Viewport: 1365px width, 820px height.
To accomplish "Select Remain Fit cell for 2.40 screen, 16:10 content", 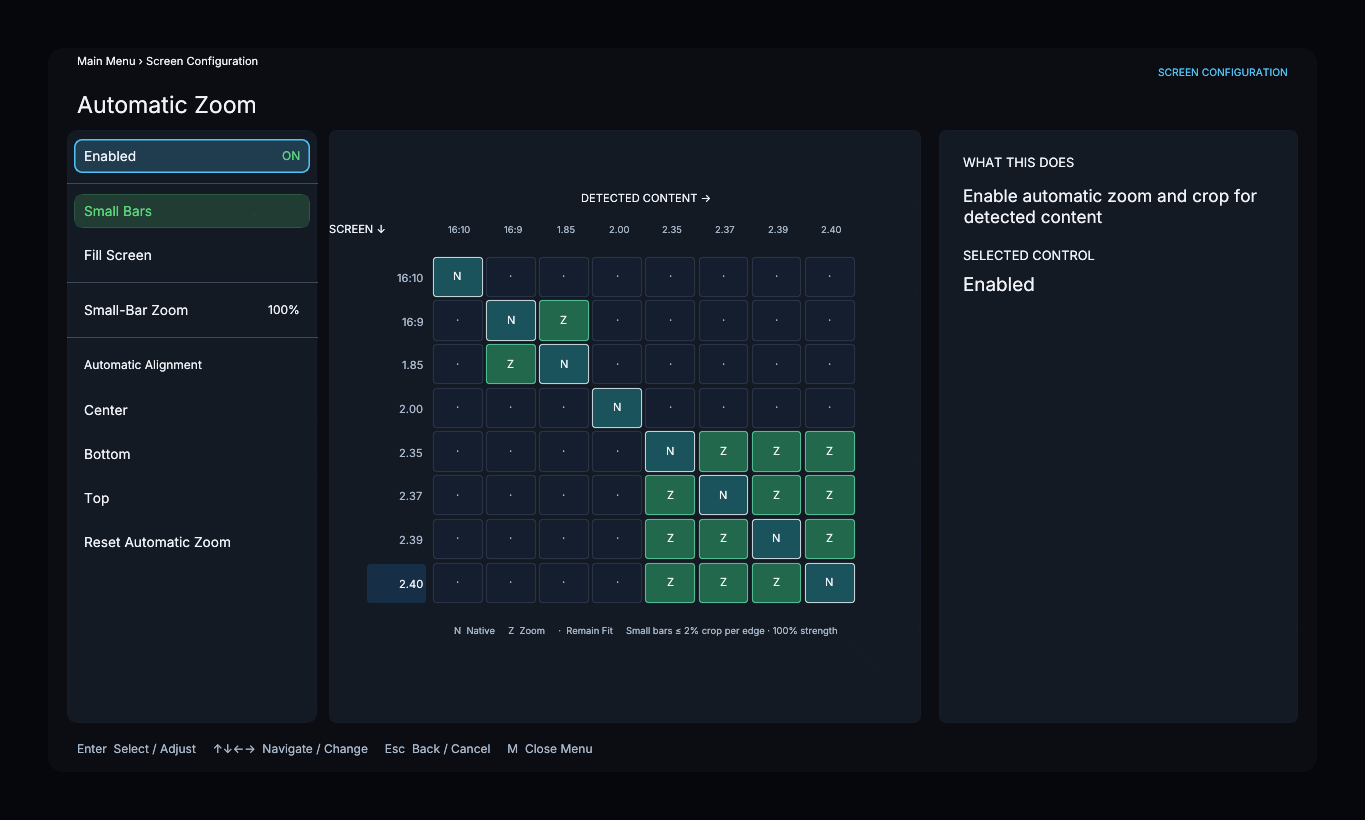I will (x=458, y=583).
